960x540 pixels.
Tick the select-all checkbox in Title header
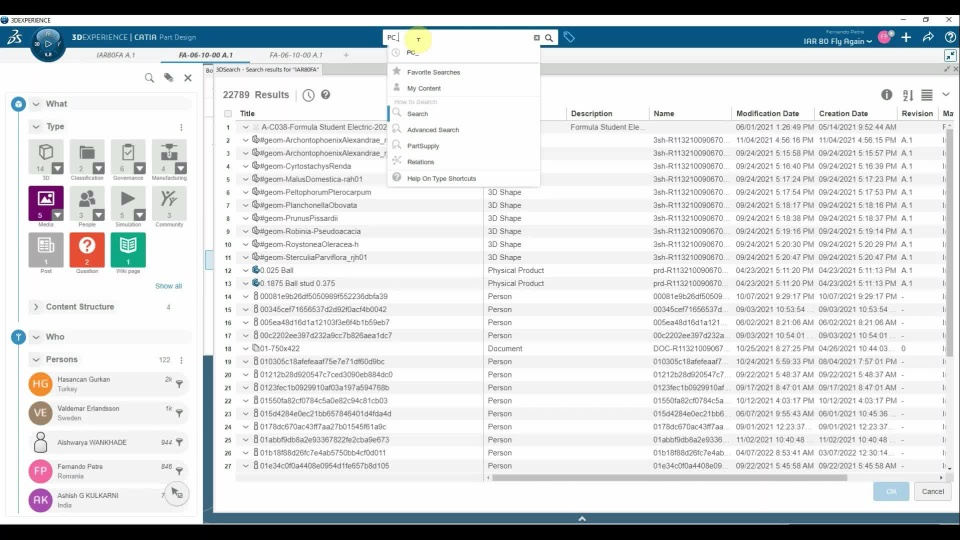228,113
